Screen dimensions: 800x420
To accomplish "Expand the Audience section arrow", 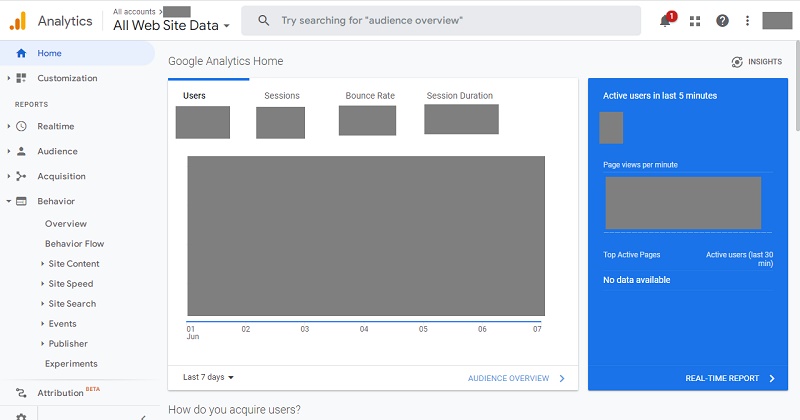I will coord(8,151).
